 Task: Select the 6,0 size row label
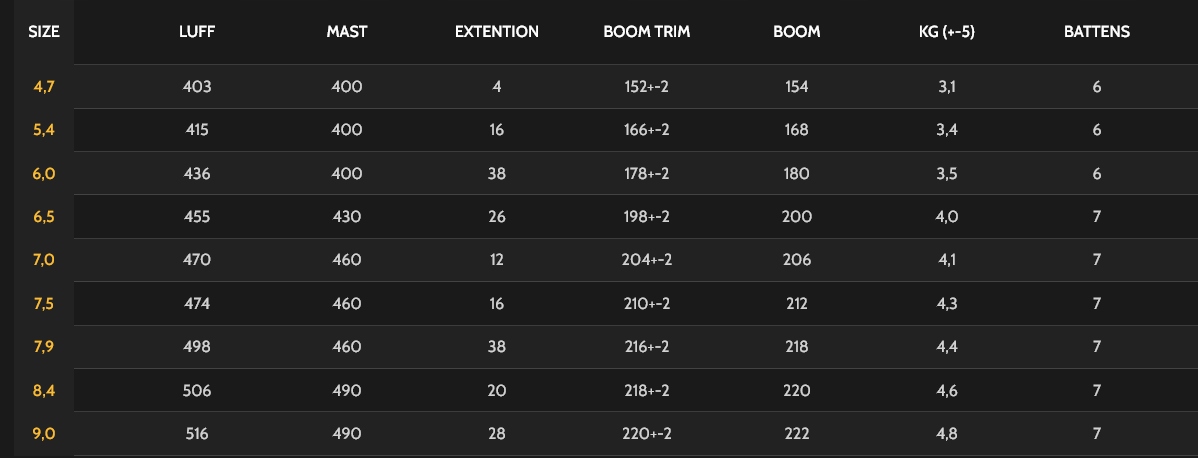[44, 174]
